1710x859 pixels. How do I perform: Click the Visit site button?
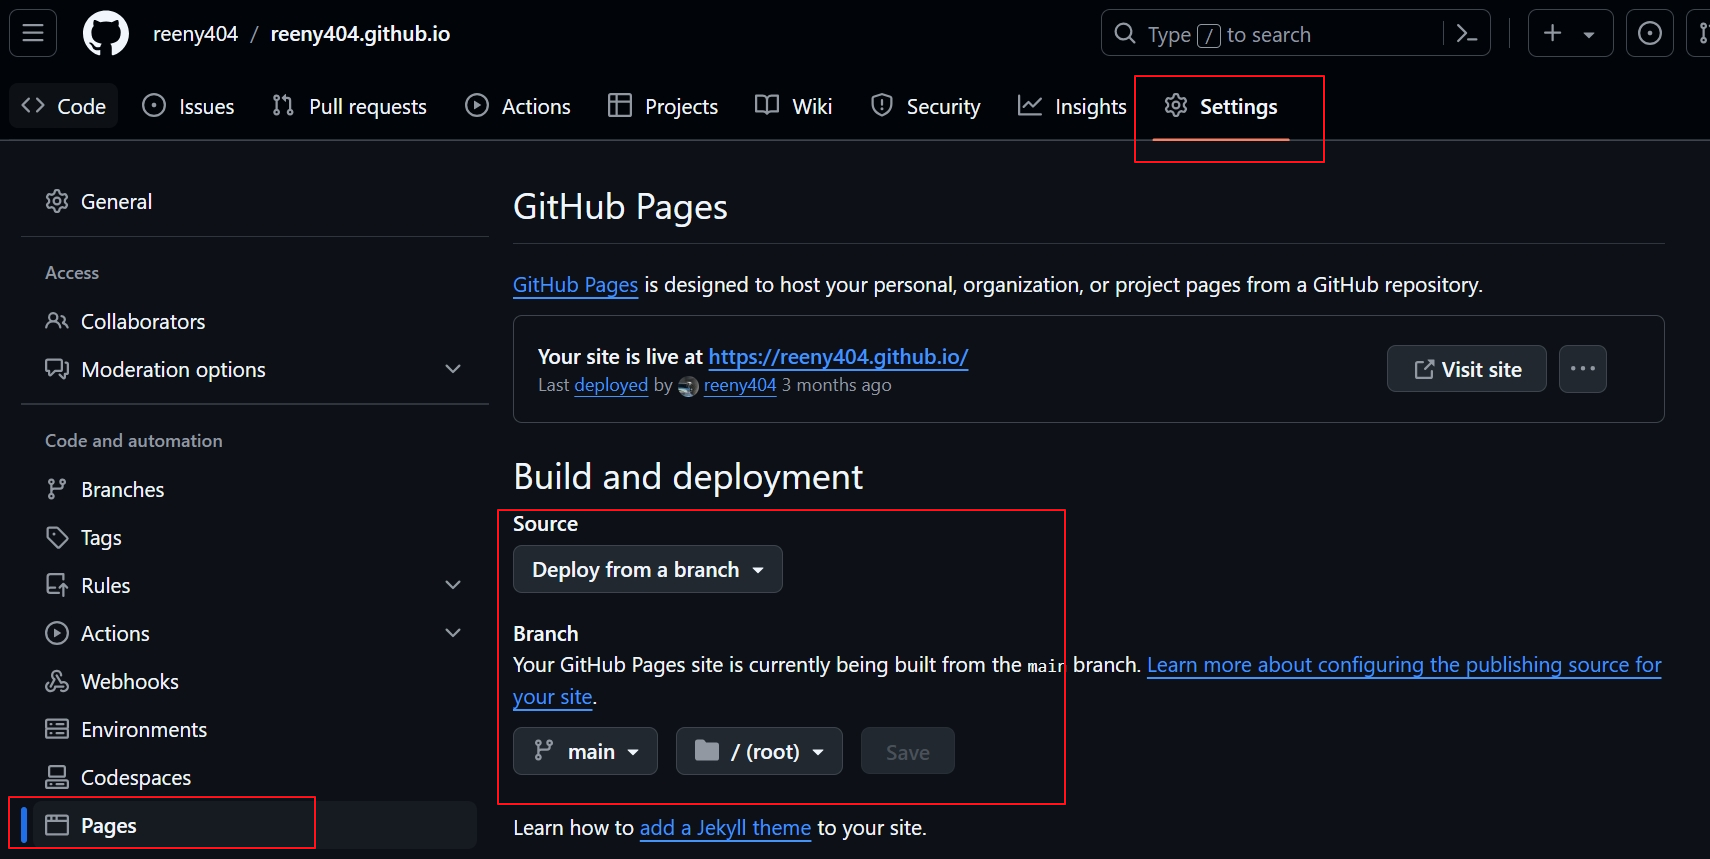point(1467,369)
